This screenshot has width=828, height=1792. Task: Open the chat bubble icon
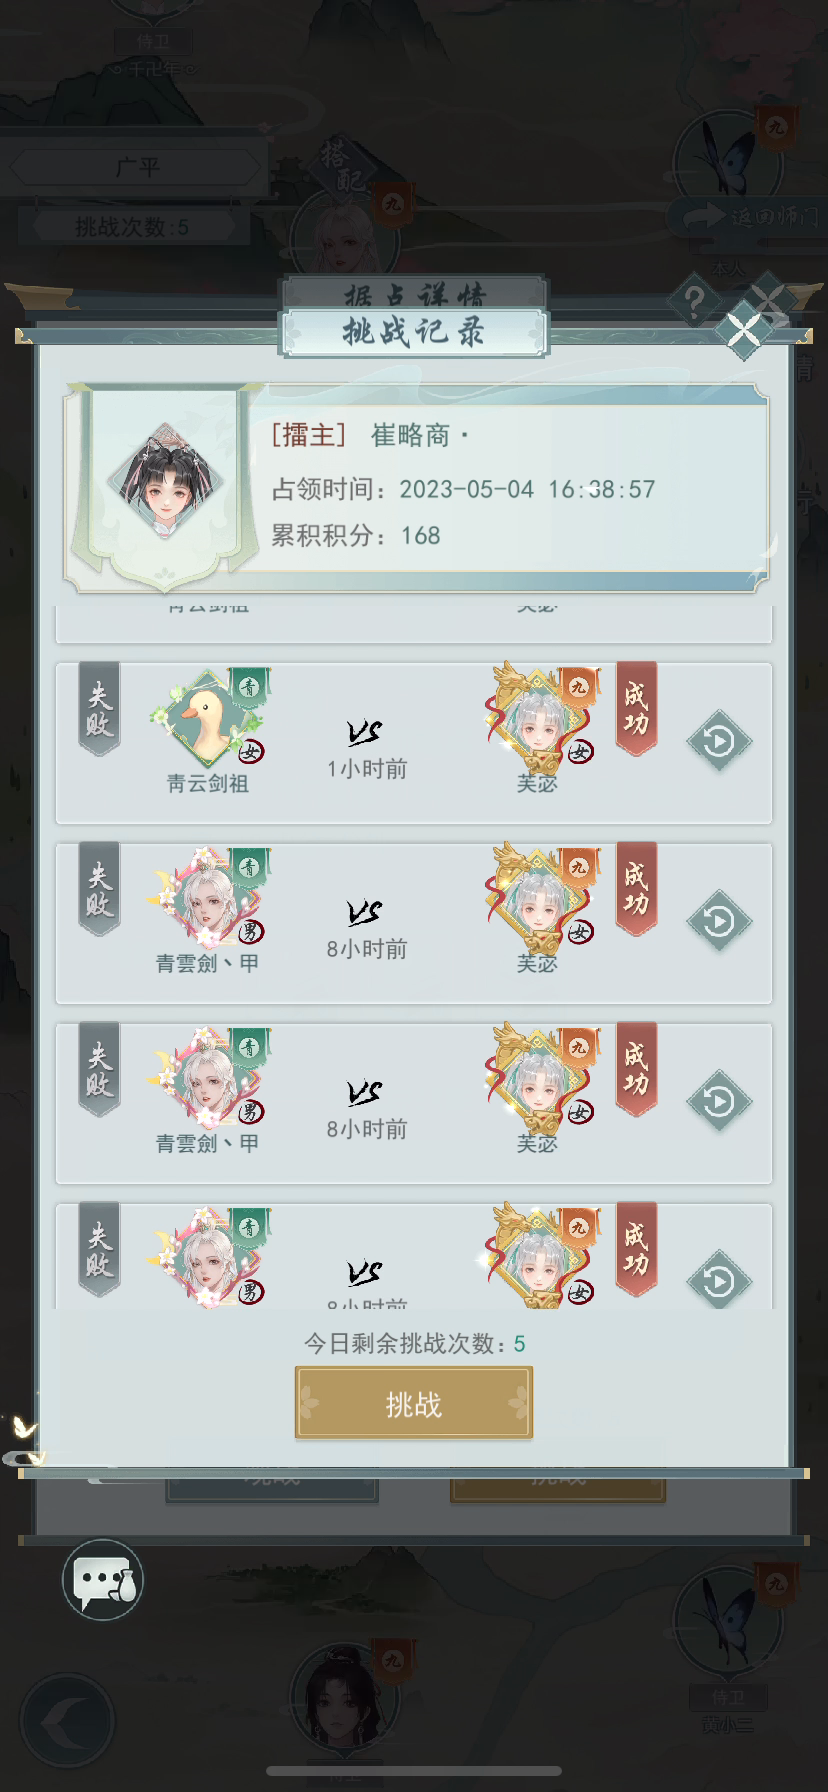(x=103, y=1580)
